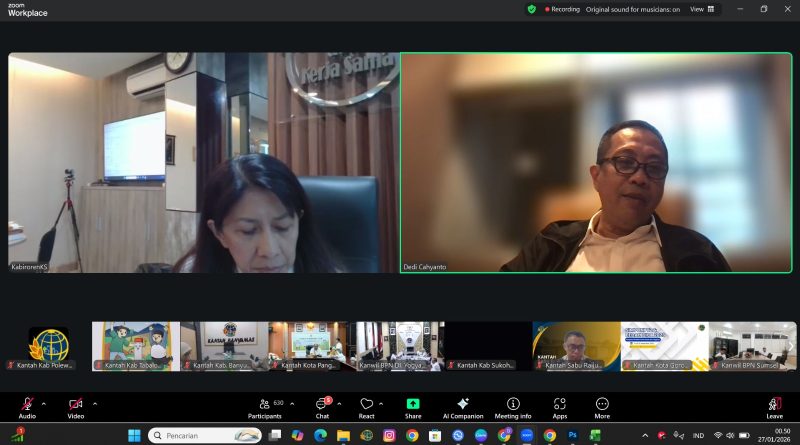This screenshot has width=800, height=445.
Task: Click the Leave meeting button
Action: tap(774, 407)
